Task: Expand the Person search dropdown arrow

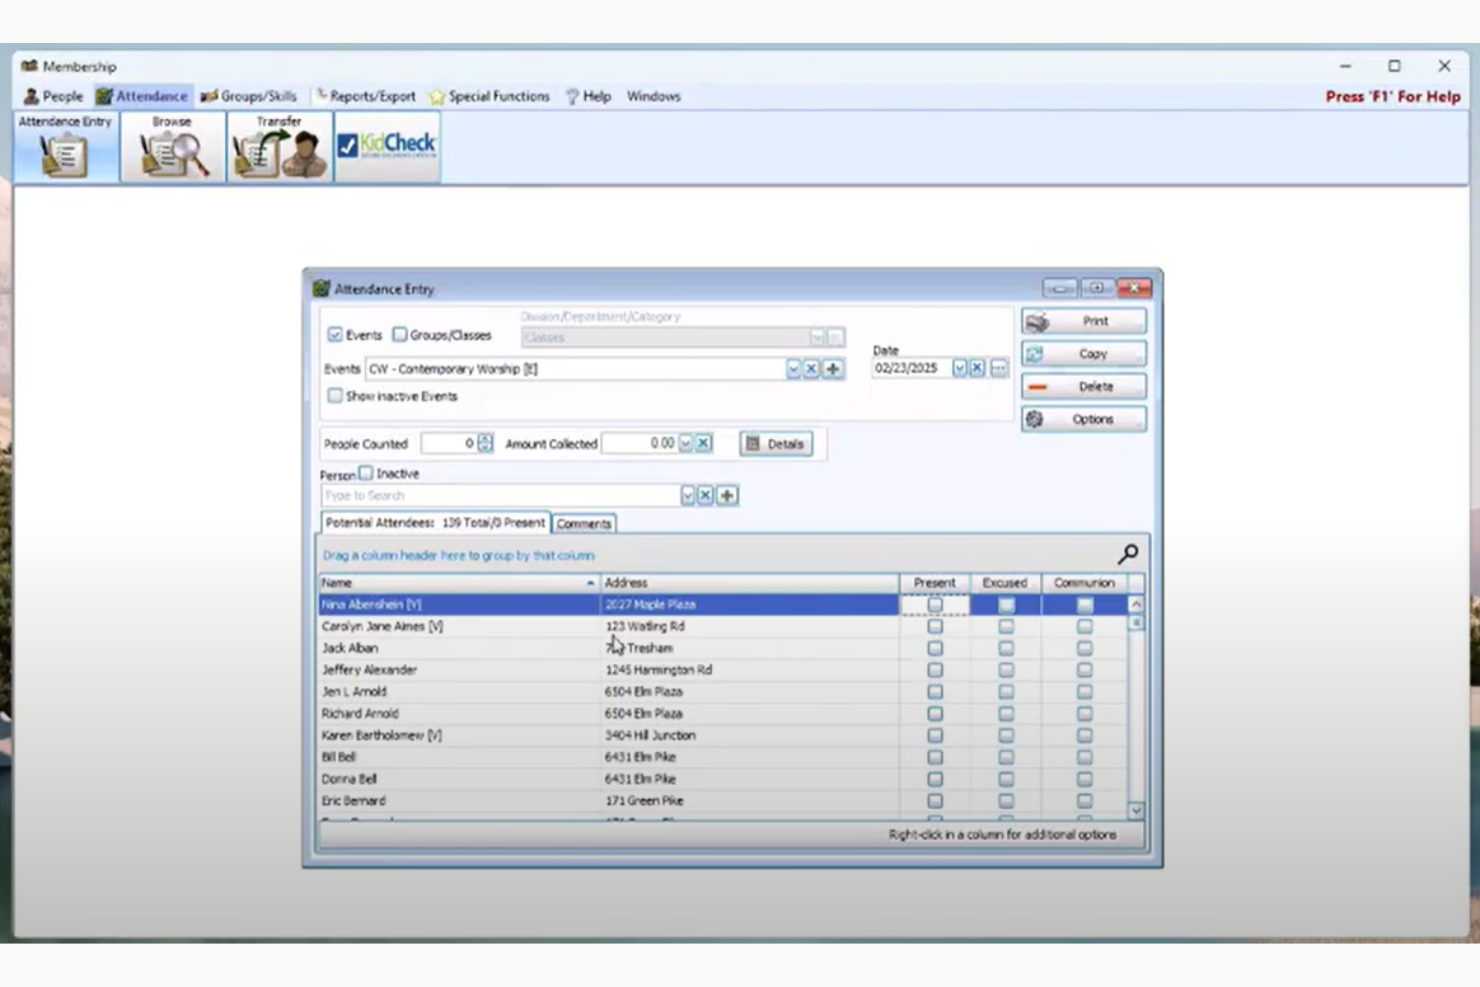Action: tap(688, 495)
